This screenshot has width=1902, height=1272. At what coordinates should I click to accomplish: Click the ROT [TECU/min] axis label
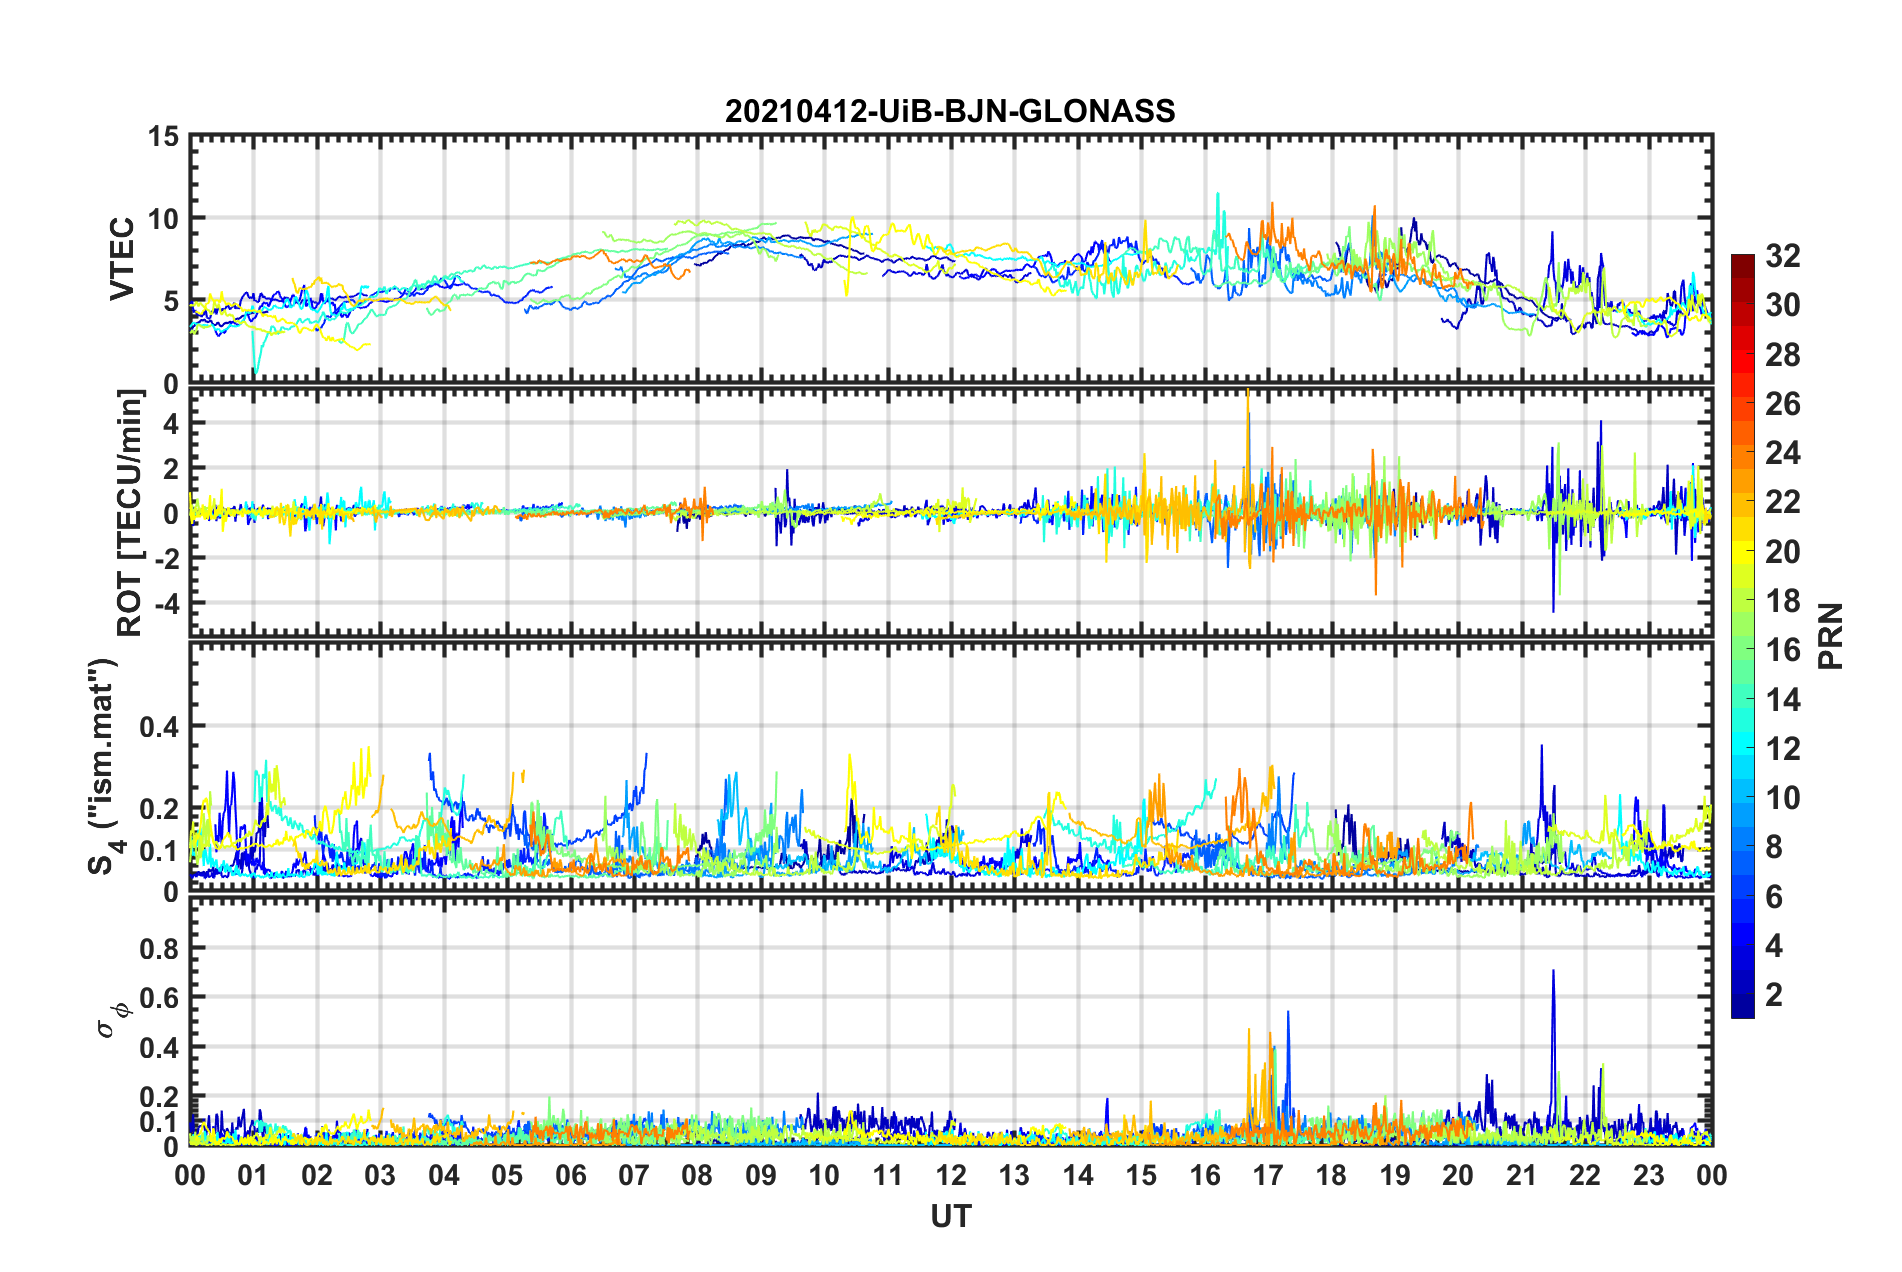tap(130, 513)
